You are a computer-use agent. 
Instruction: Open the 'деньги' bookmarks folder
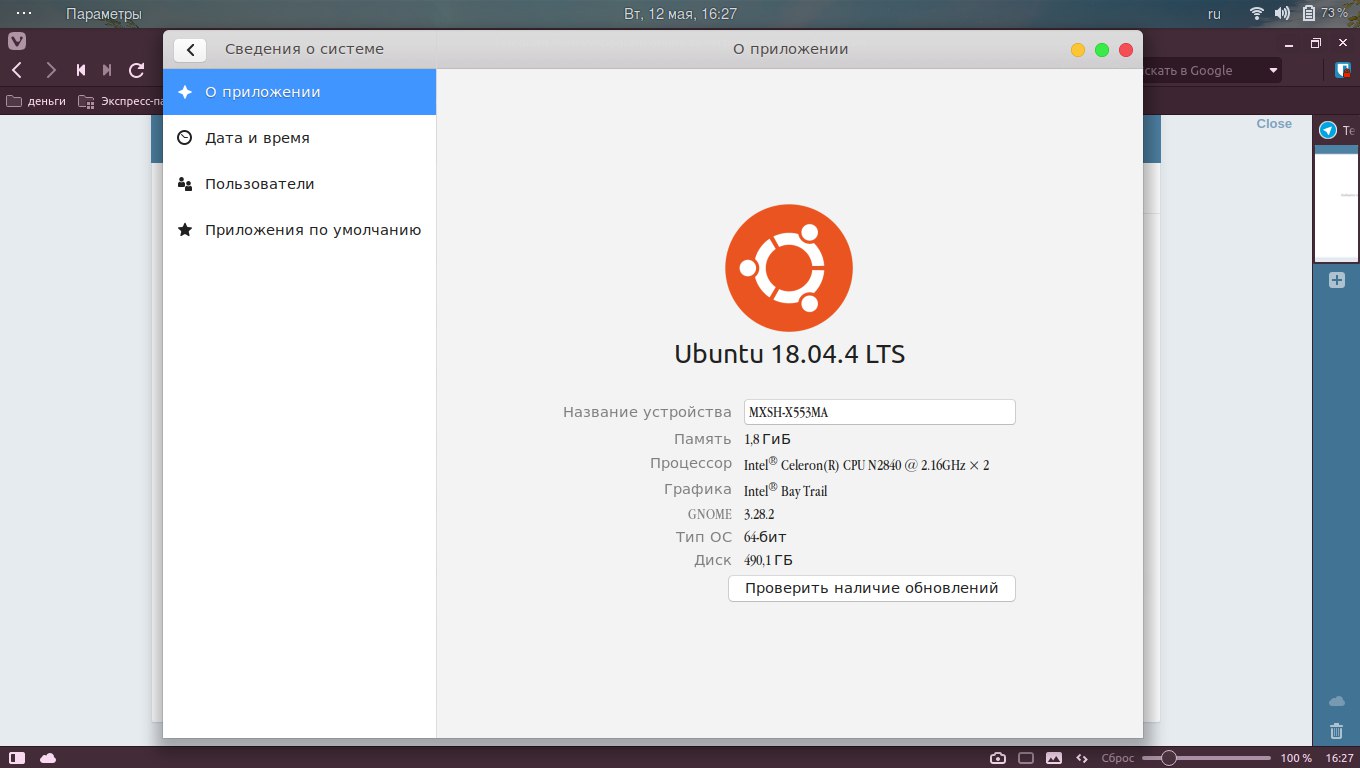(x=36, y=101)
